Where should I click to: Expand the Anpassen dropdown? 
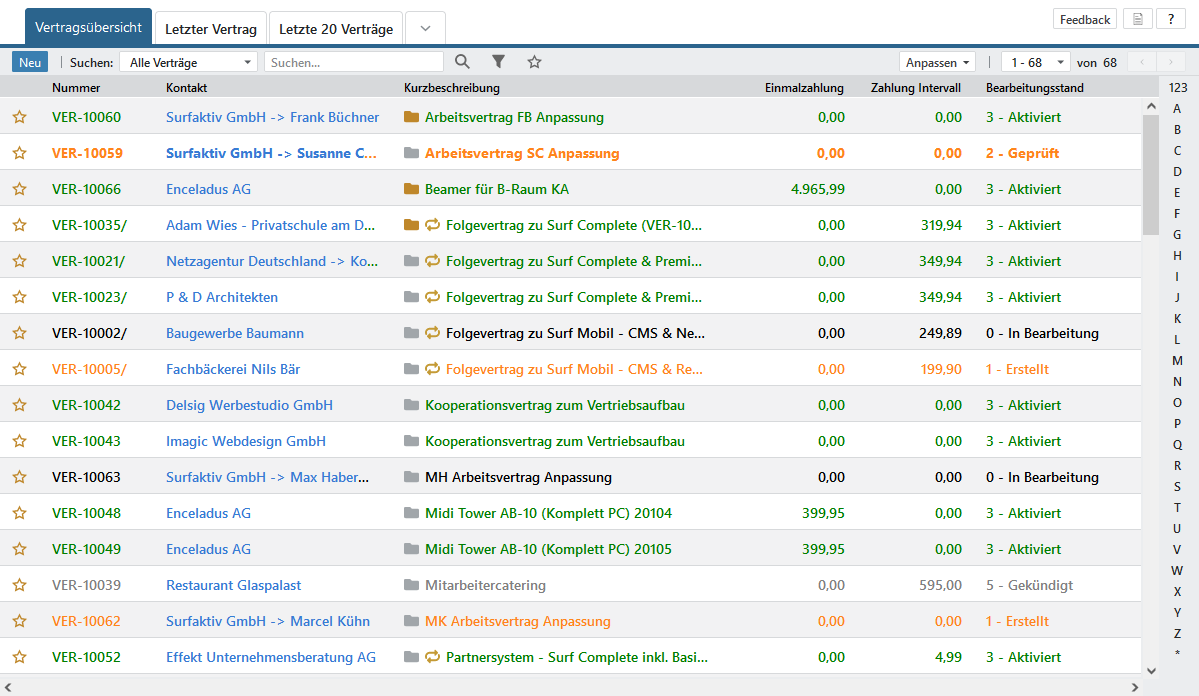[937, 62]
